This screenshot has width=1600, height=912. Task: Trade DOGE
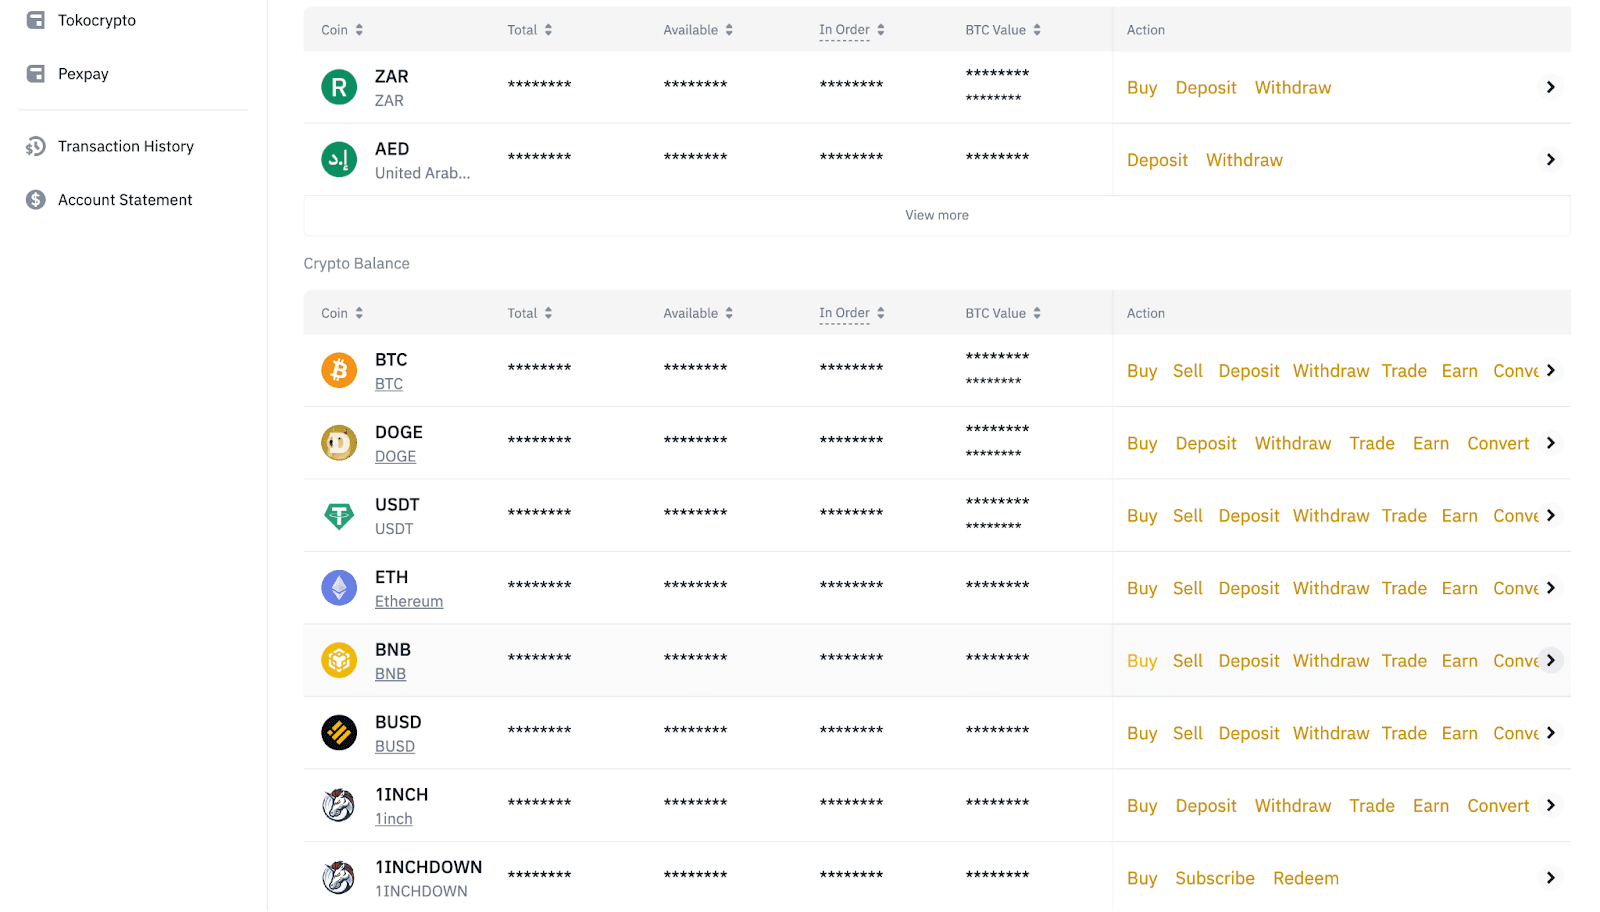tap(1372, 443)
